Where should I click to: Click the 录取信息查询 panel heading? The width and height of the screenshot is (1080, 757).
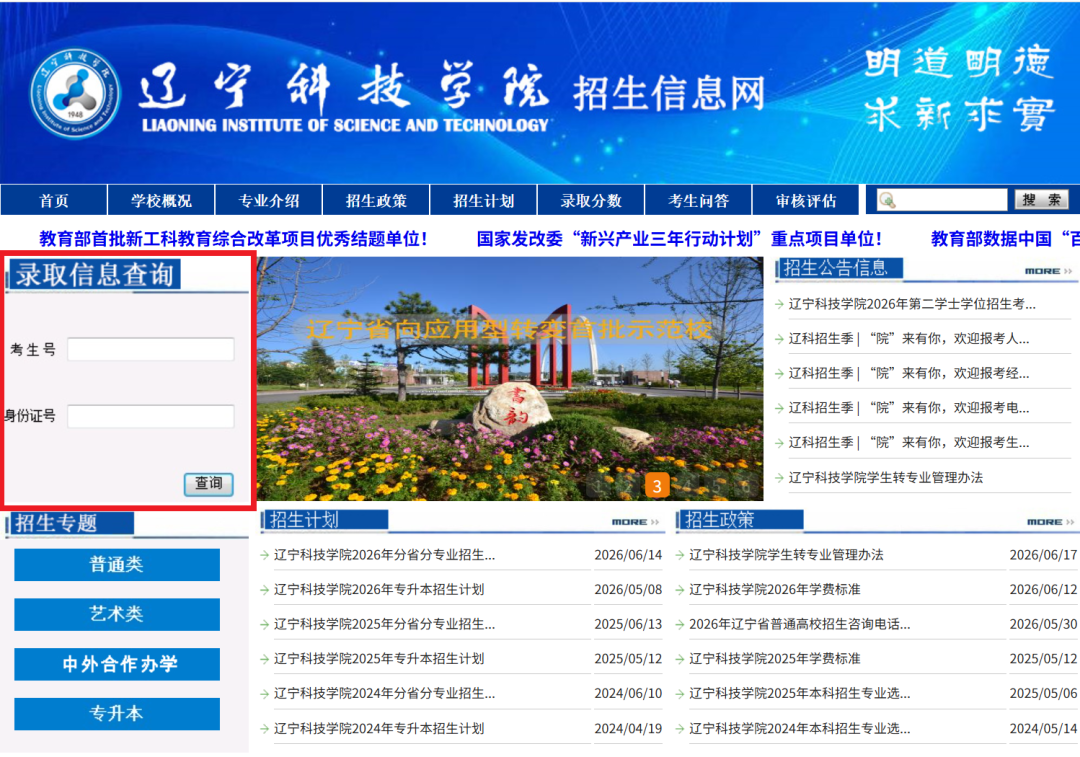click(94, 274)
